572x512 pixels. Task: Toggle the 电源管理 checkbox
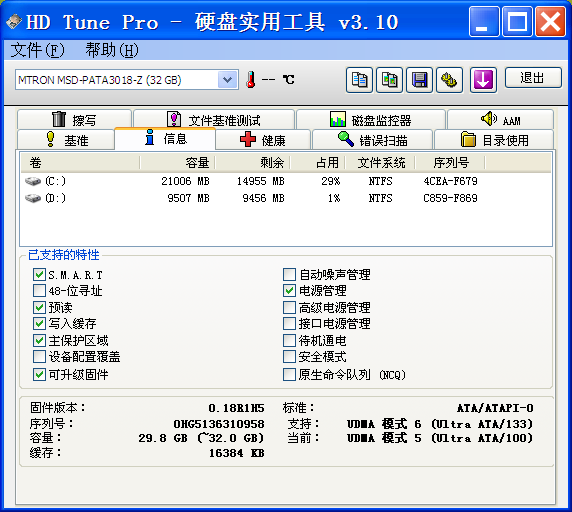tap(289, 291)
